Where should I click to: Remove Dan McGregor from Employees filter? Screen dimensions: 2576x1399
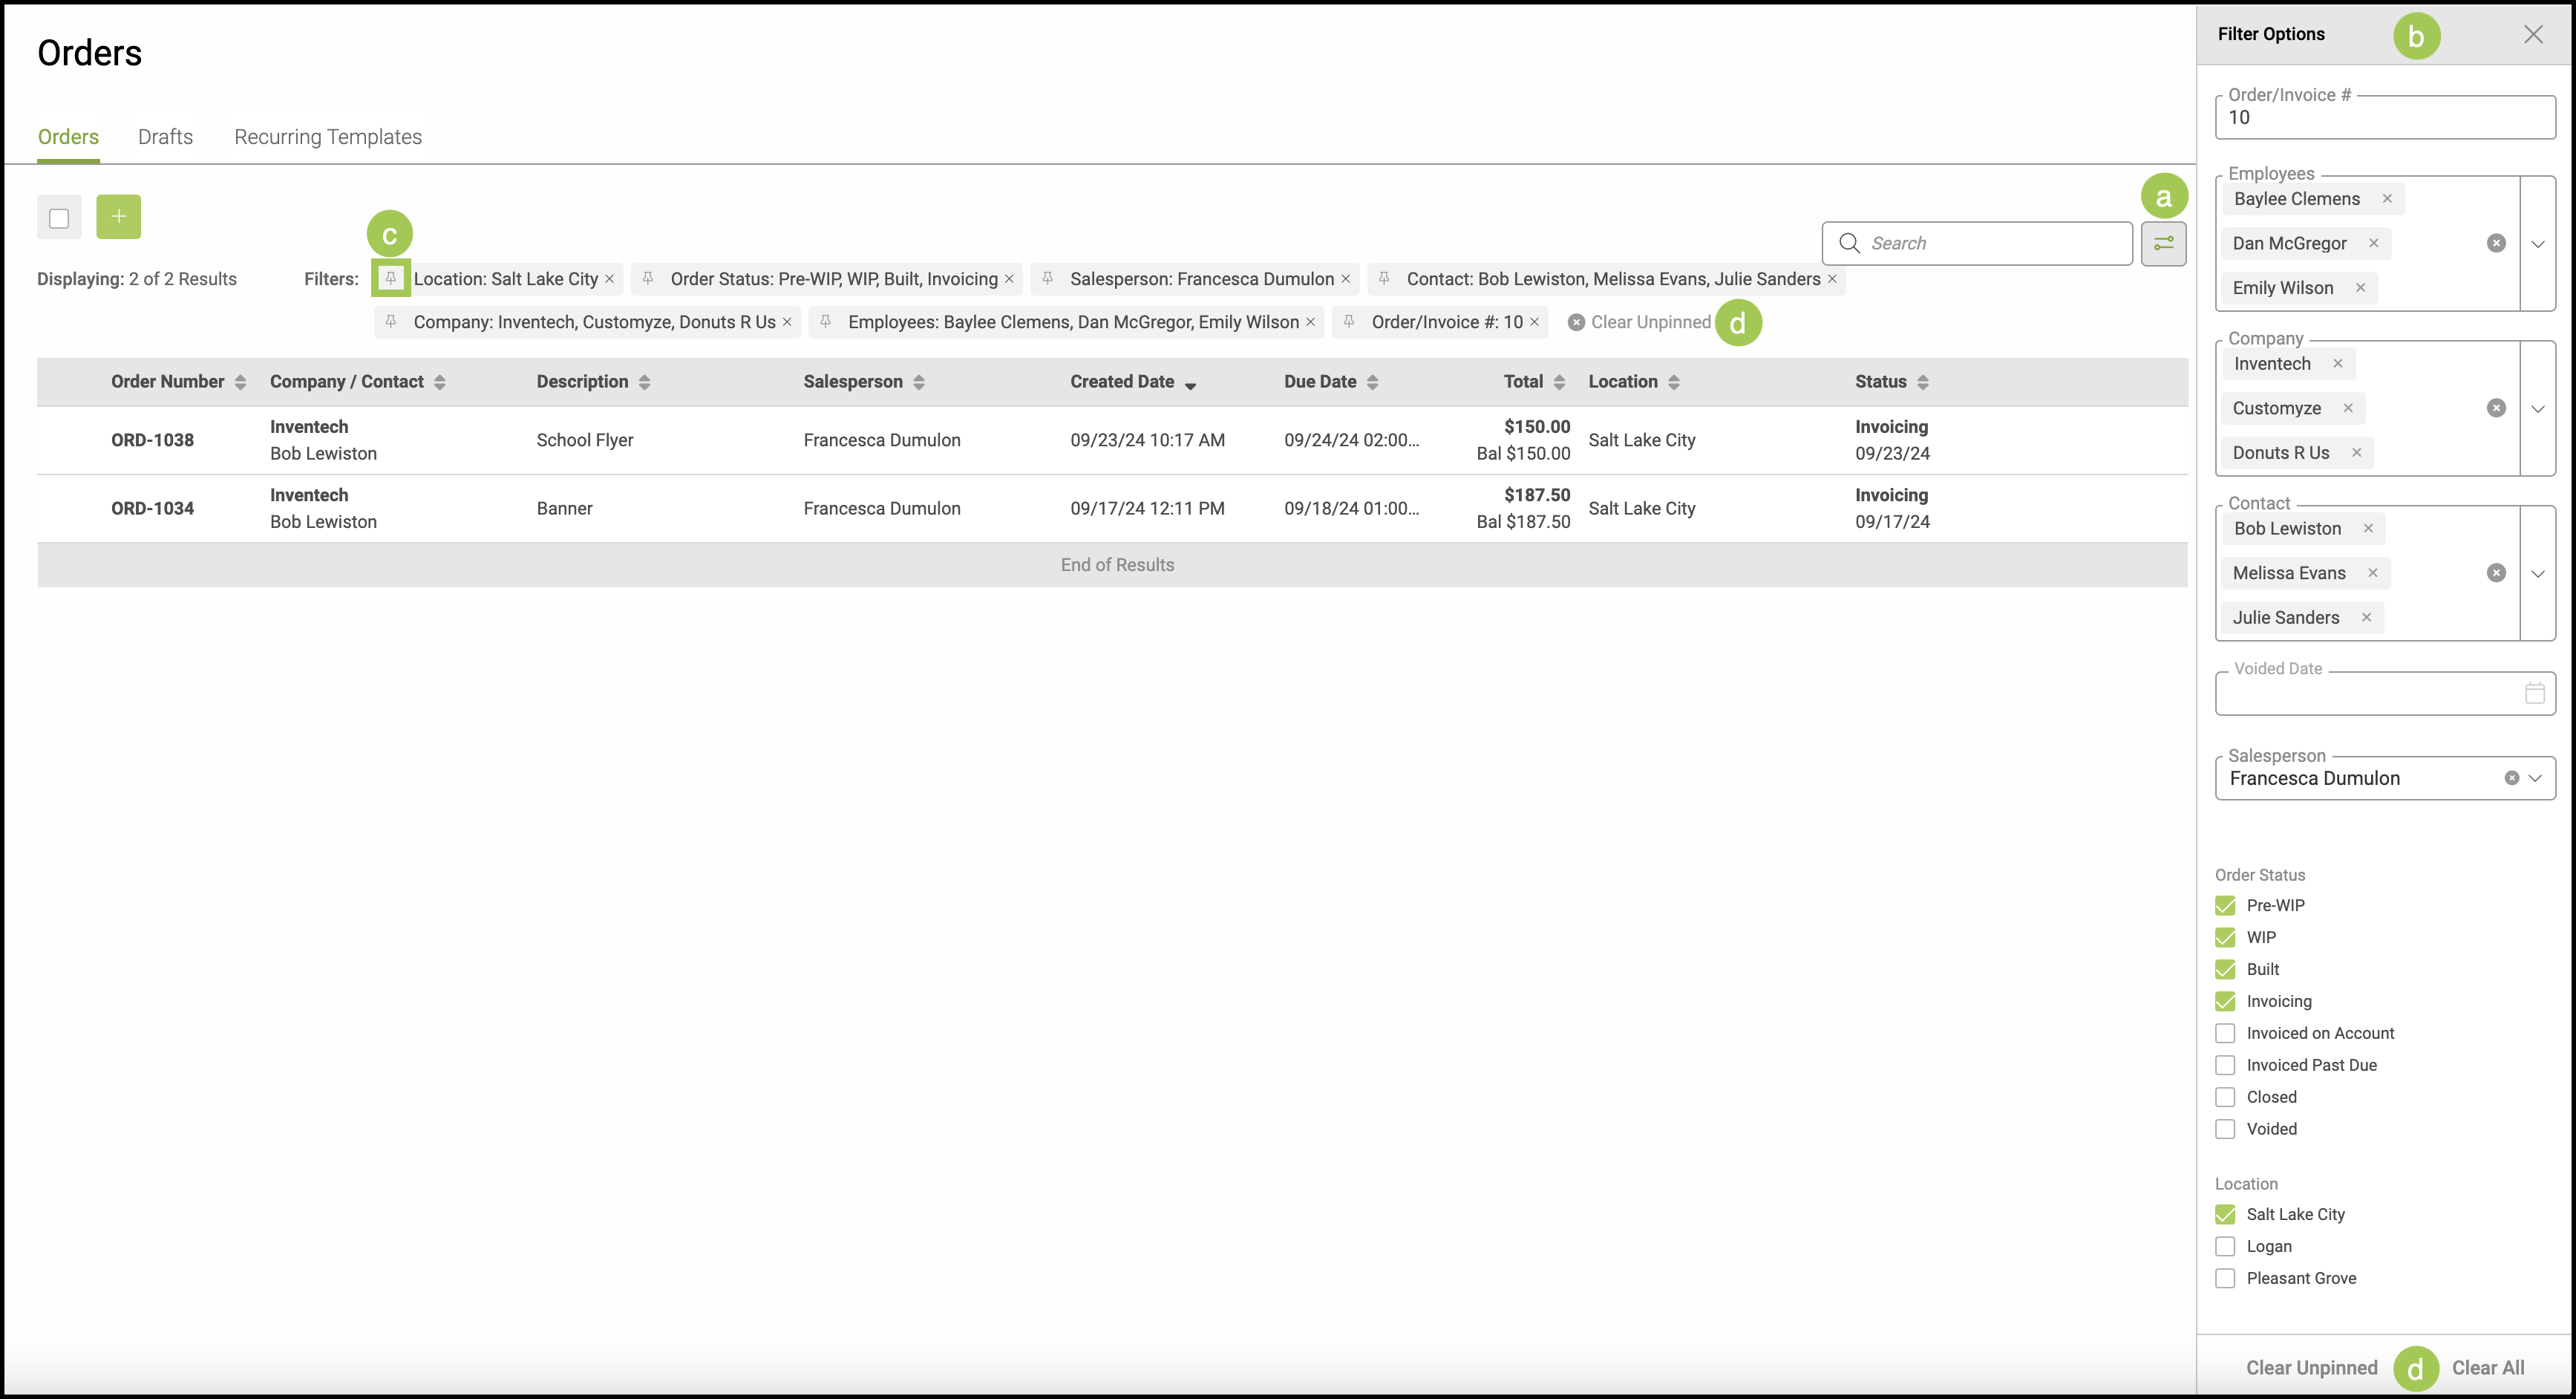coord(2373,243)
